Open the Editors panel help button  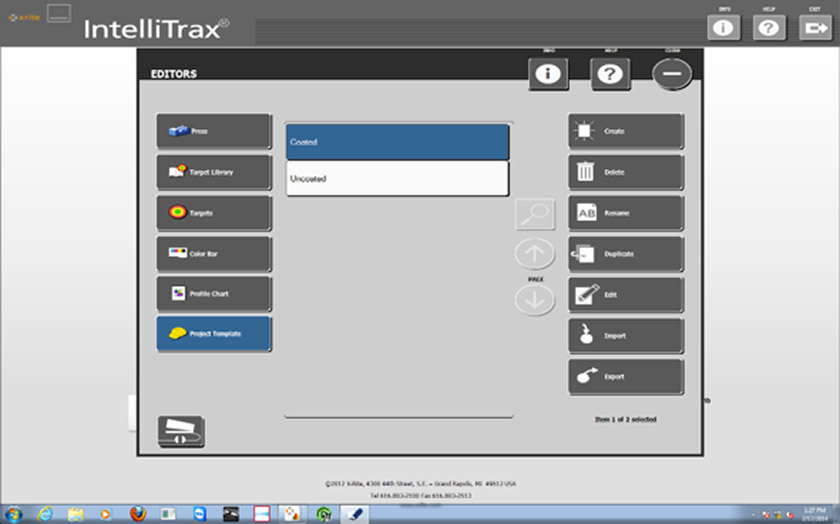(x=610, y=73)
